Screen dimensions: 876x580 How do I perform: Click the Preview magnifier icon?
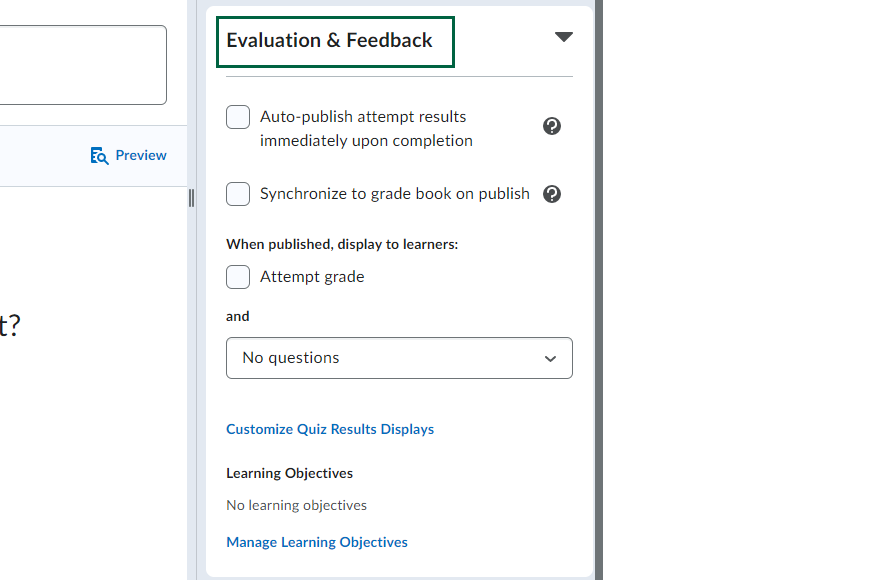tap(99, 155)
